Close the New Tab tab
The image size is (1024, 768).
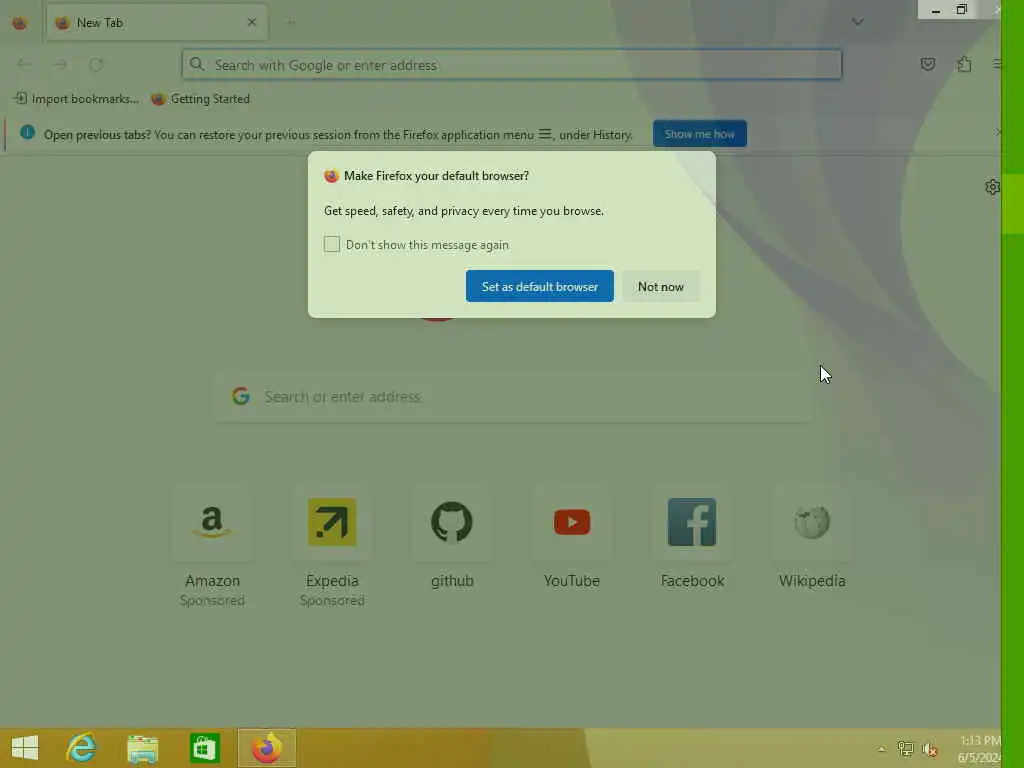click(252, 22)
